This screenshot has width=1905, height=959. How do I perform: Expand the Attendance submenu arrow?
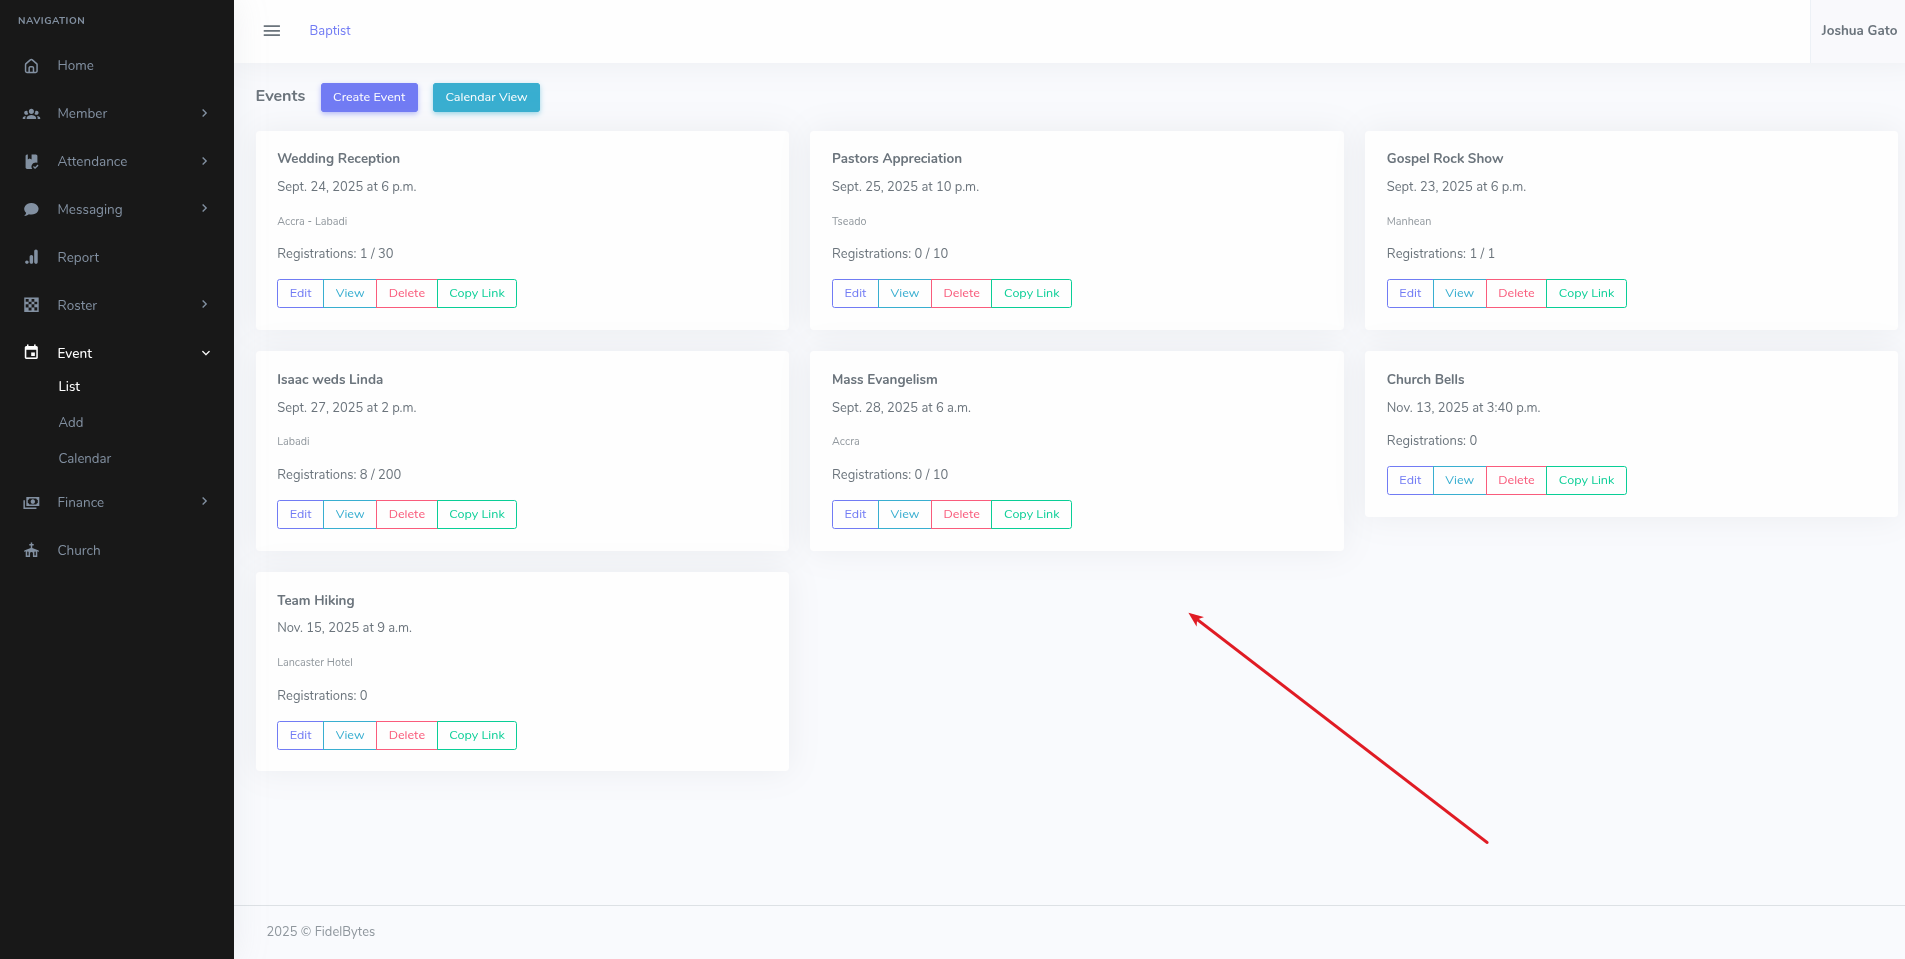click(205, 162)
